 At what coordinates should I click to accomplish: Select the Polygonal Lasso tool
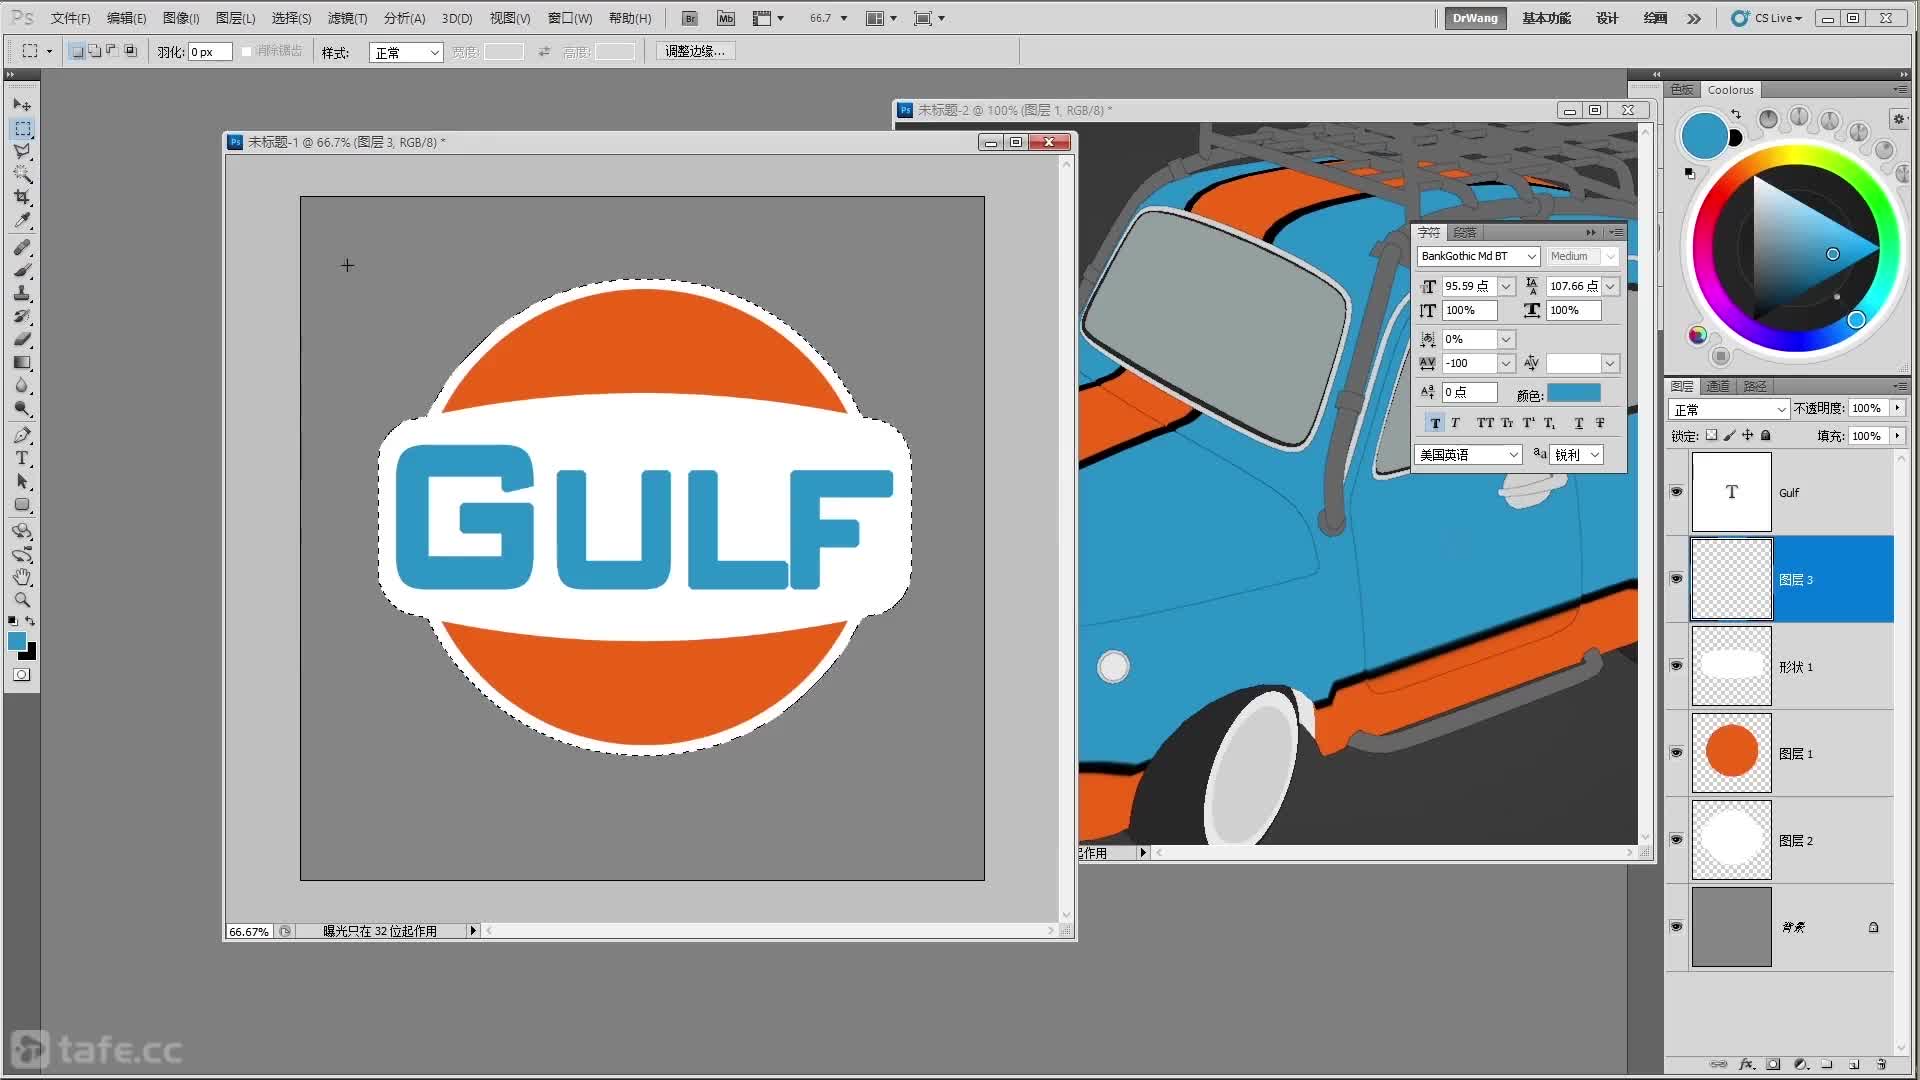(22, 152)
